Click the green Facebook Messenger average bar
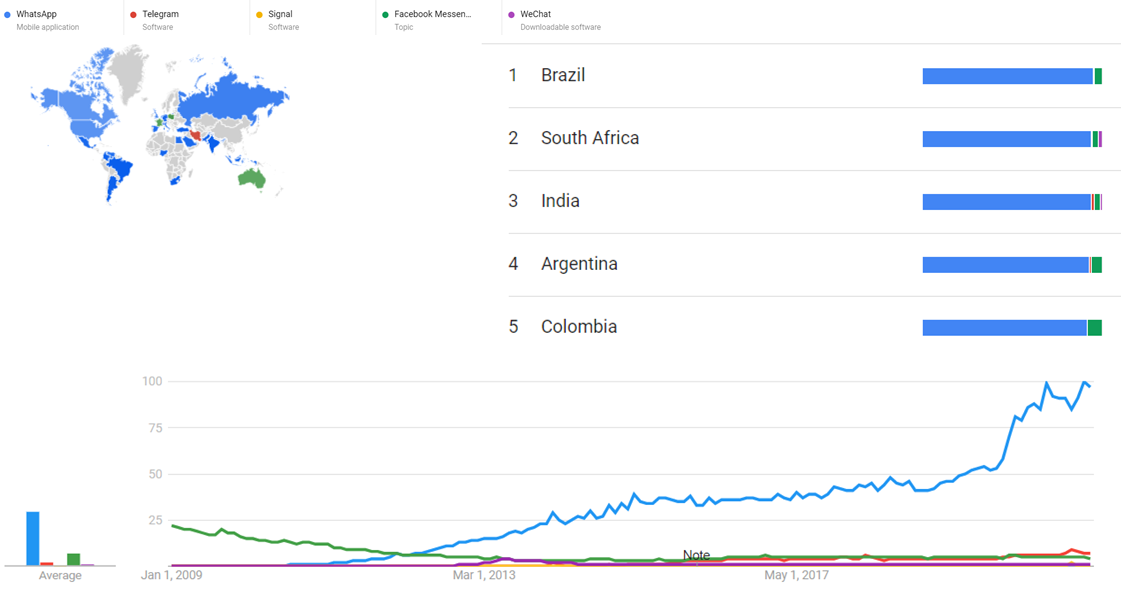Image resolution: width=1121 pixels, height=591 pixels. click(x=73, y=559)
